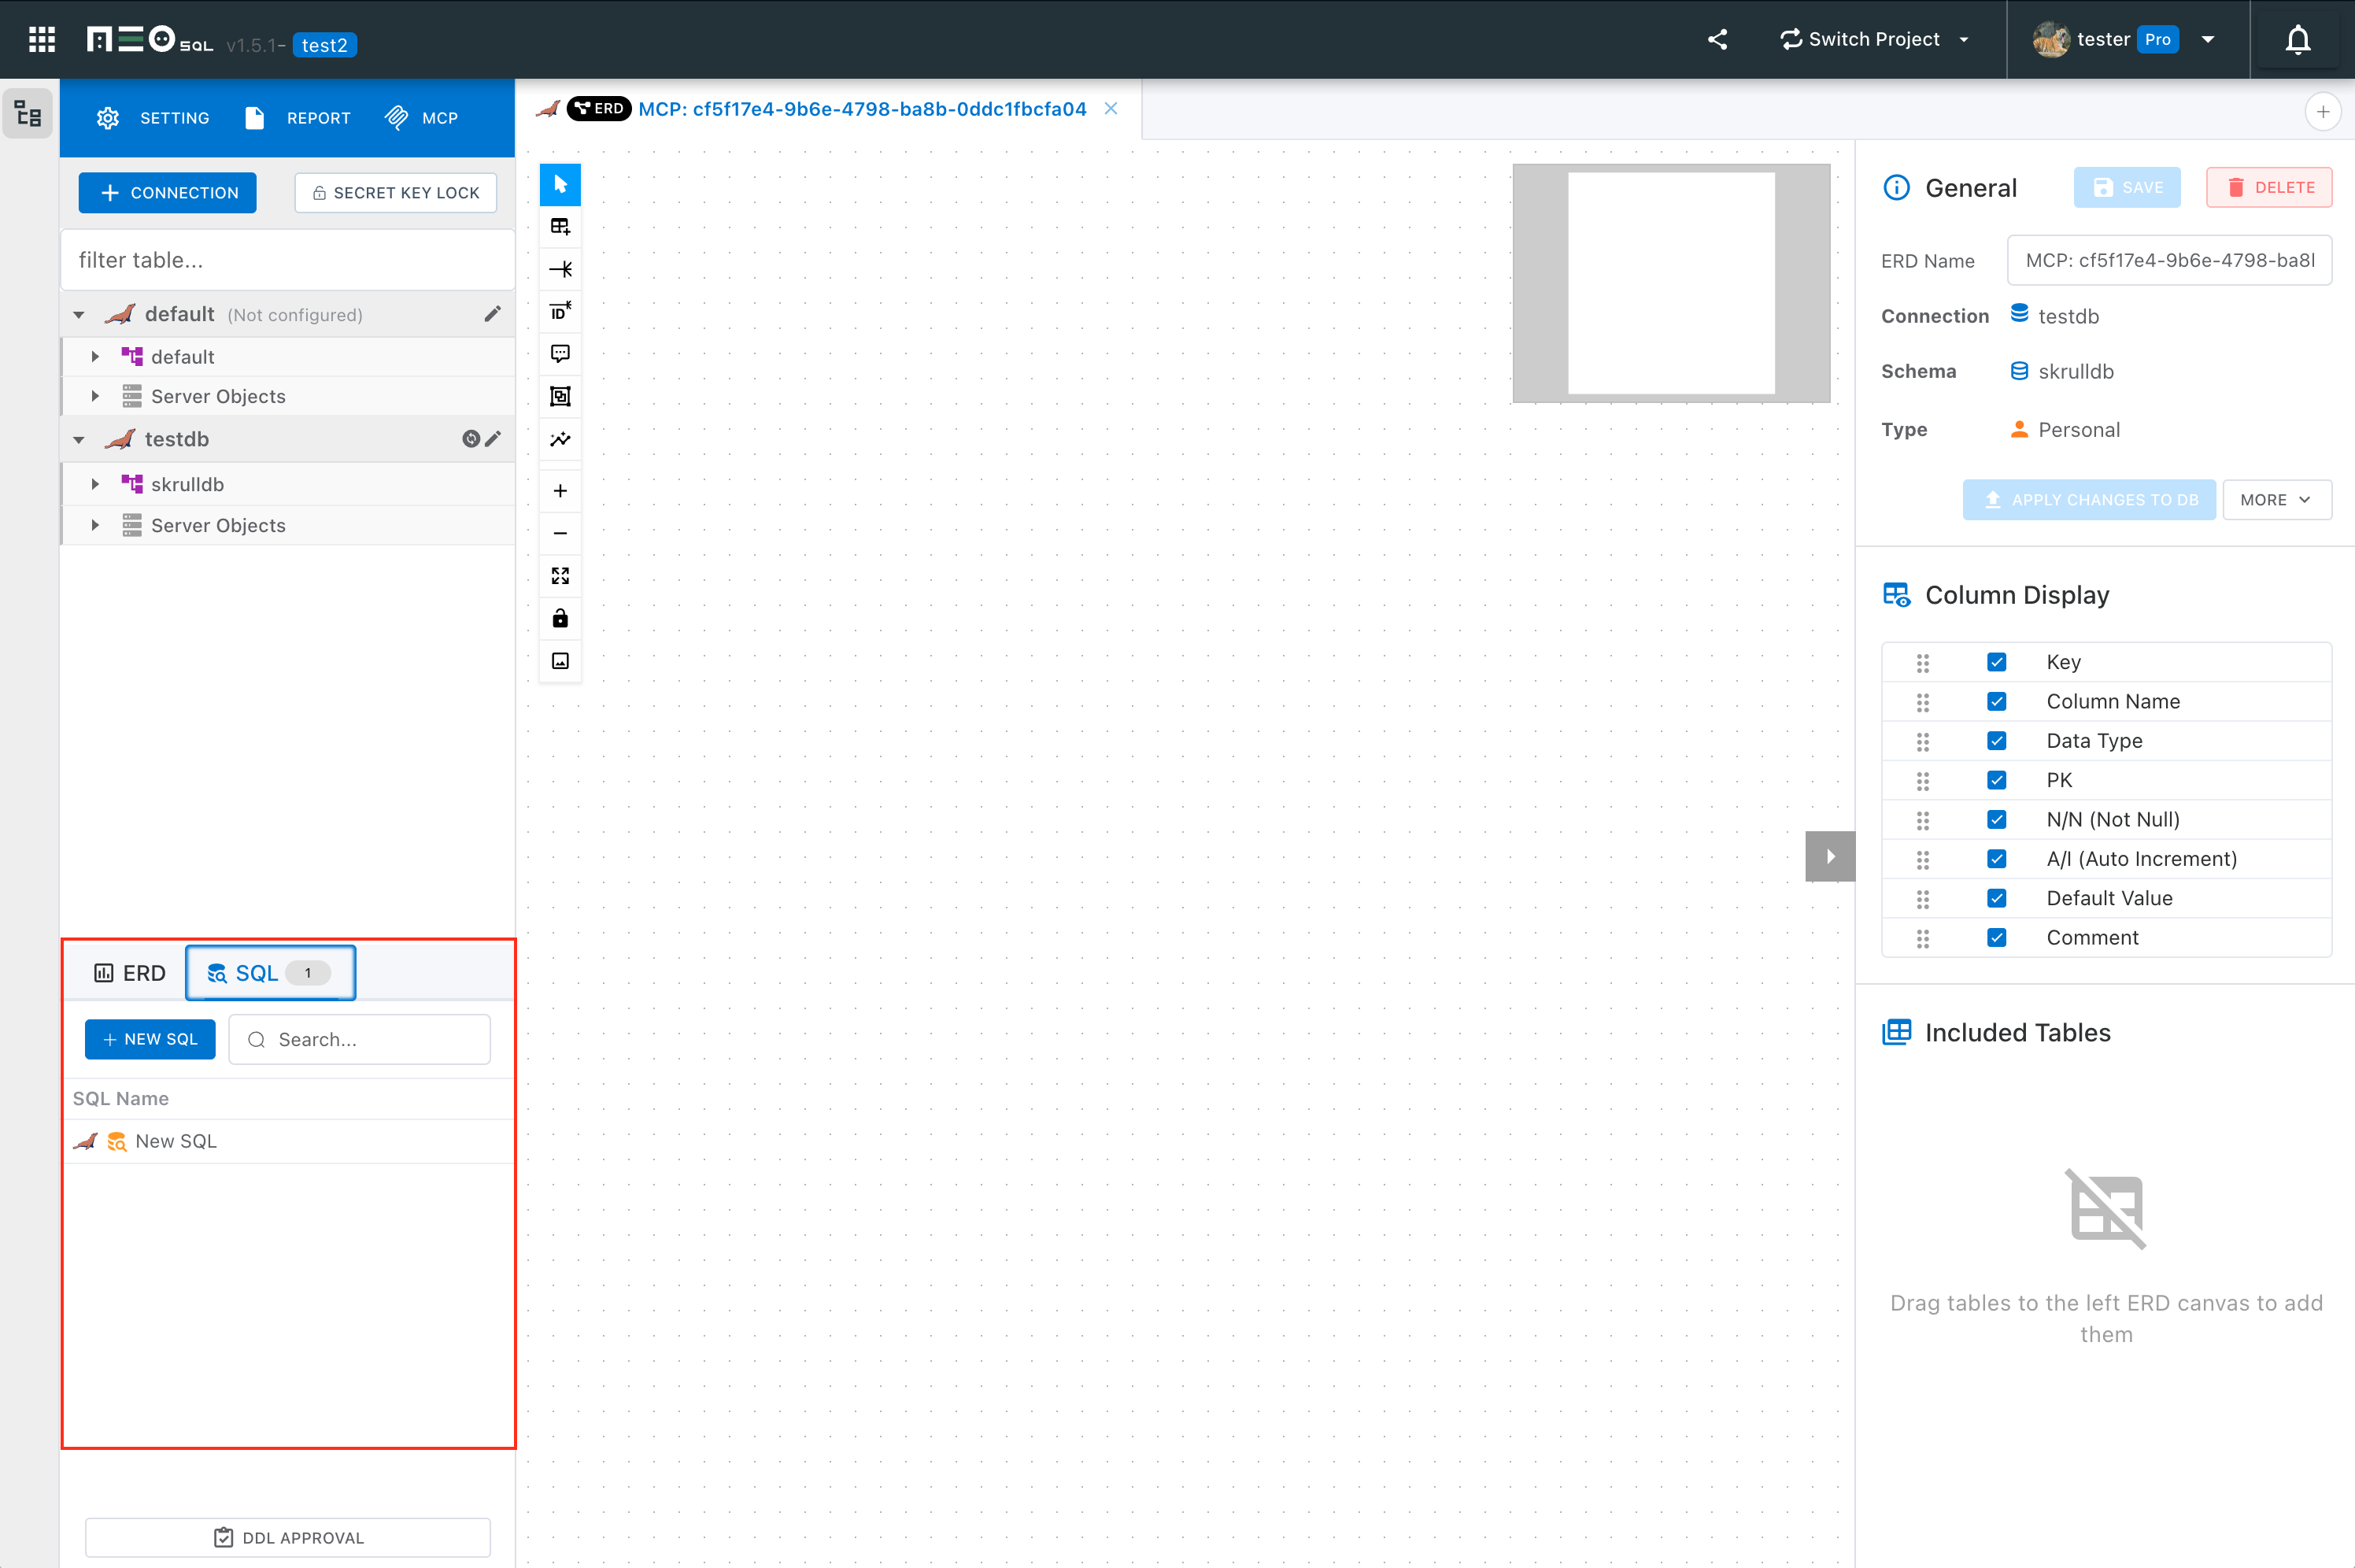2355x1568 pixels.
Task: Click the DELETE button
Action: coord(2269,188)
